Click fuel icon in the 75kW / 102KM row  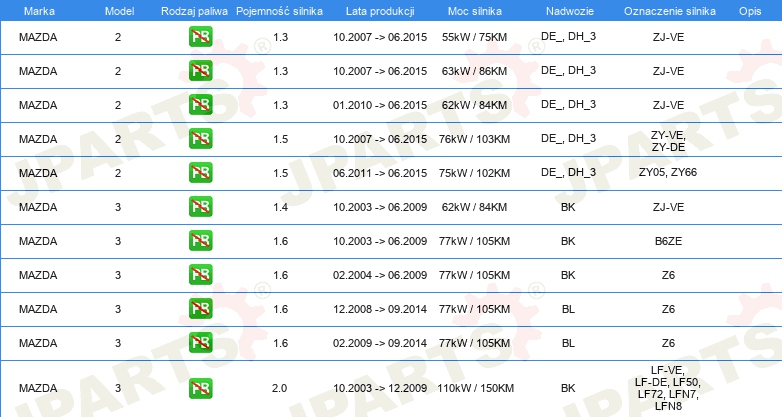click(x=200, y=173)
